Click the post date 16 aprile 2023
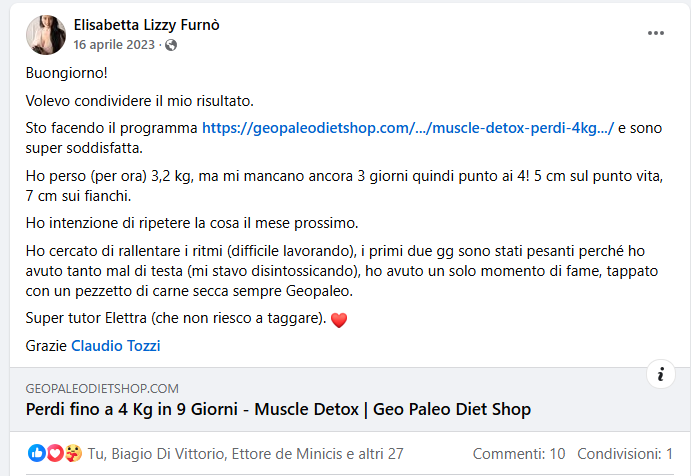The width and height of the screenshot is (691, 476). click(x=114, y=45)
